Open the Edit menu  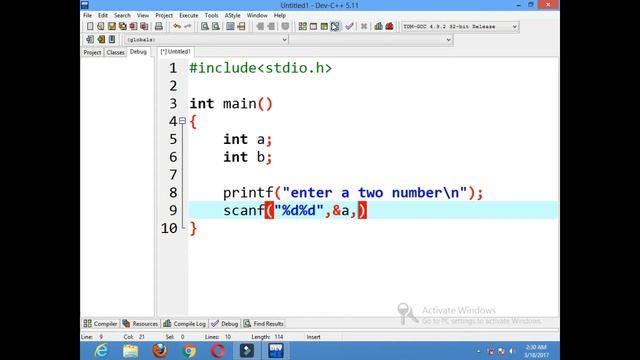pyautogui.click(x=103, y=16)
